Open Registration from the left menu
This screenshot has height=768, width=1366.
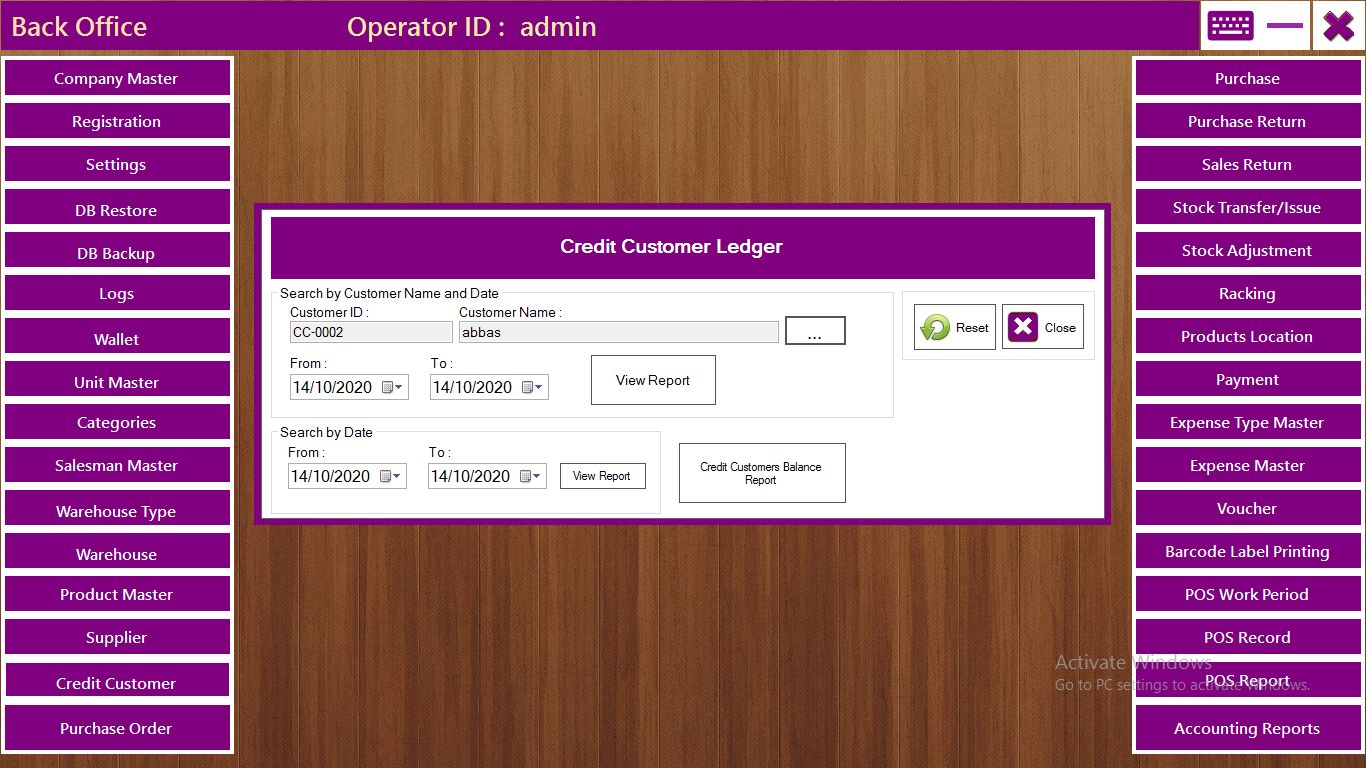point(117,121)
